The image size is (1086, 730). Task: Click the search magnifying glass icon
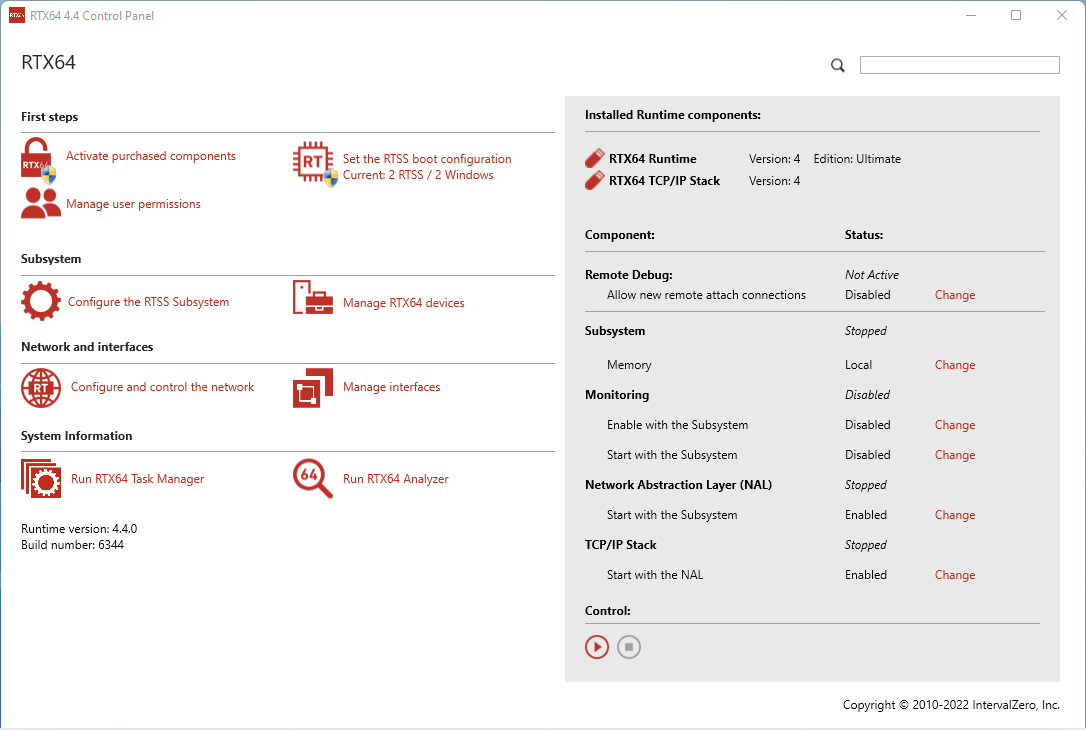[x=838, y=66]
